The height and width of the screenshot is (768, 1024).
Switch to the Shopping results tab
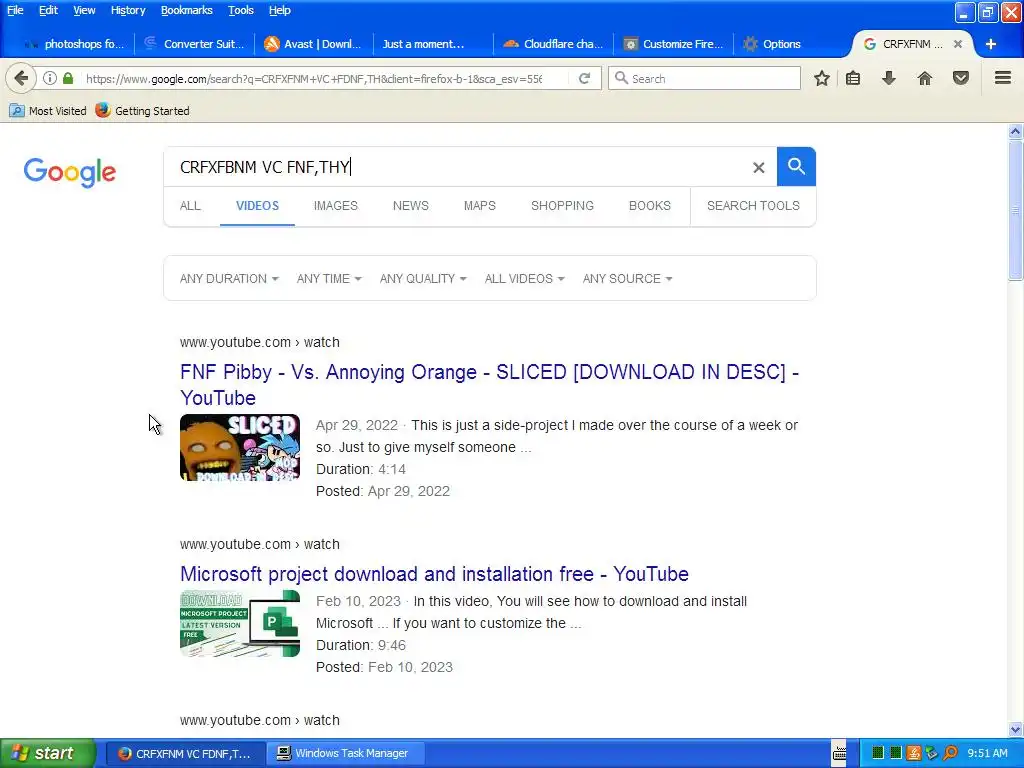point(562,206)
